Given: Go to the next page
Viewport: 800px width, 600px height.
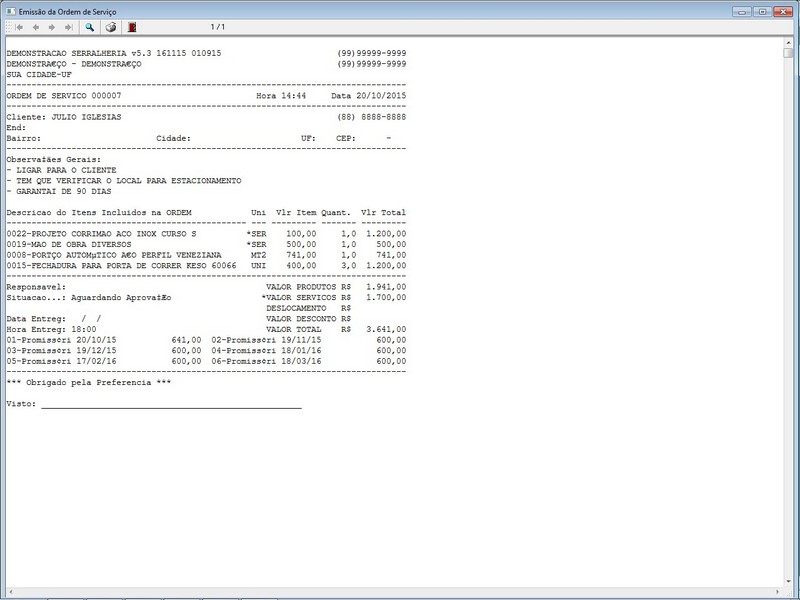Looking at the screenshot, I should point(52,27).
